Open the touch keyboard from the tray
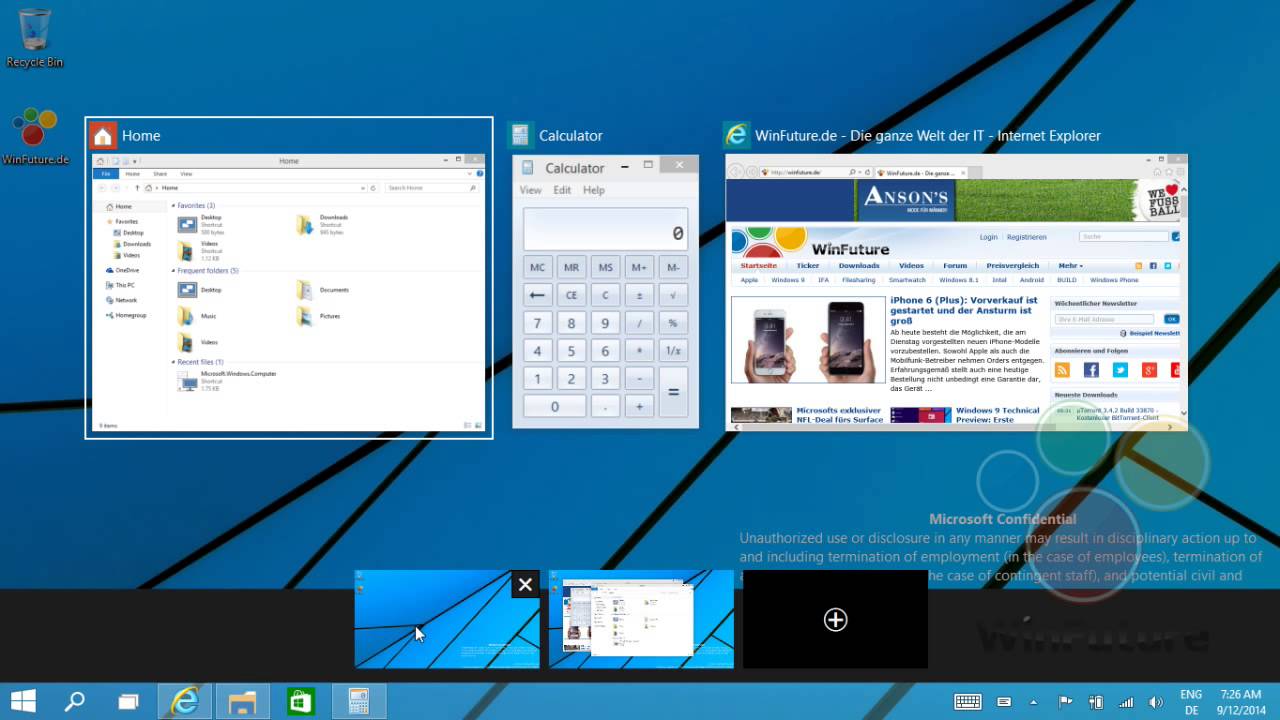The image size is (1280, 720). click(968, 702)
